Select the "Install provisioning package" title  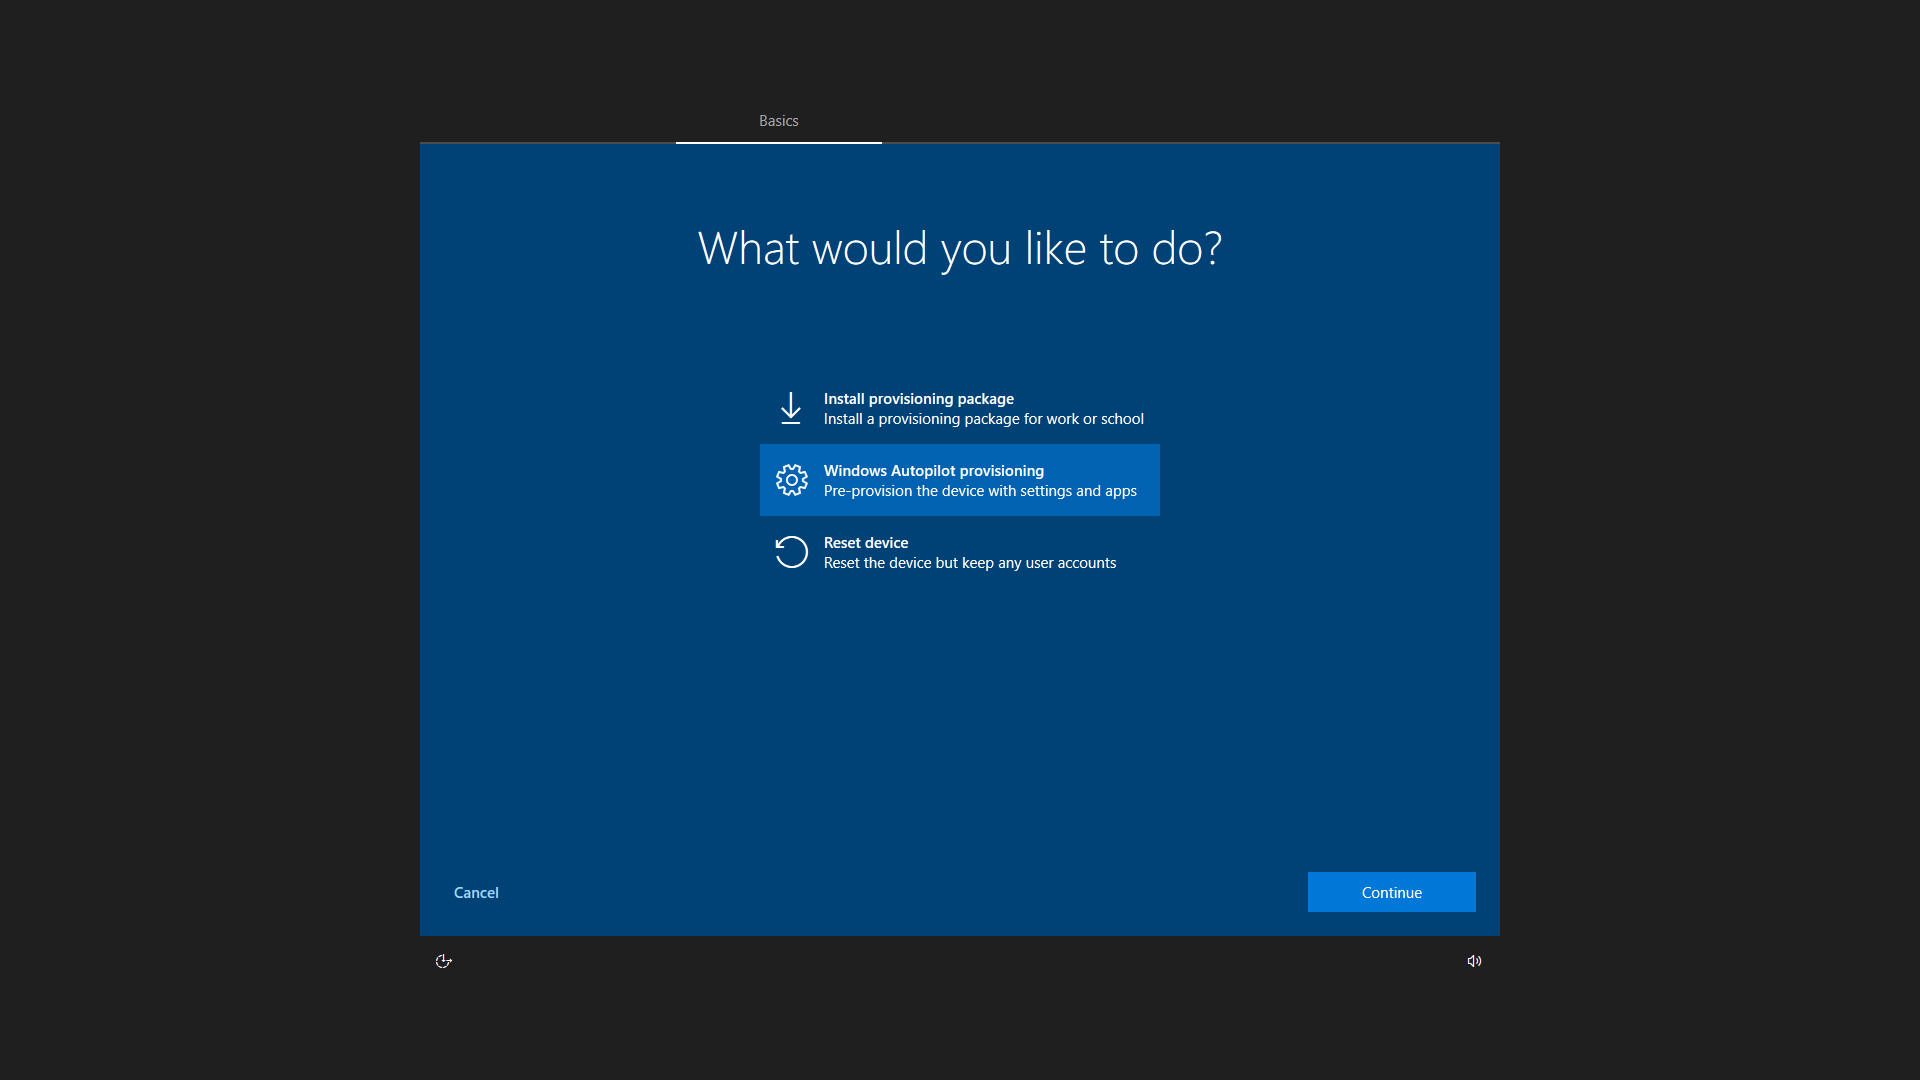pos(918,399)
